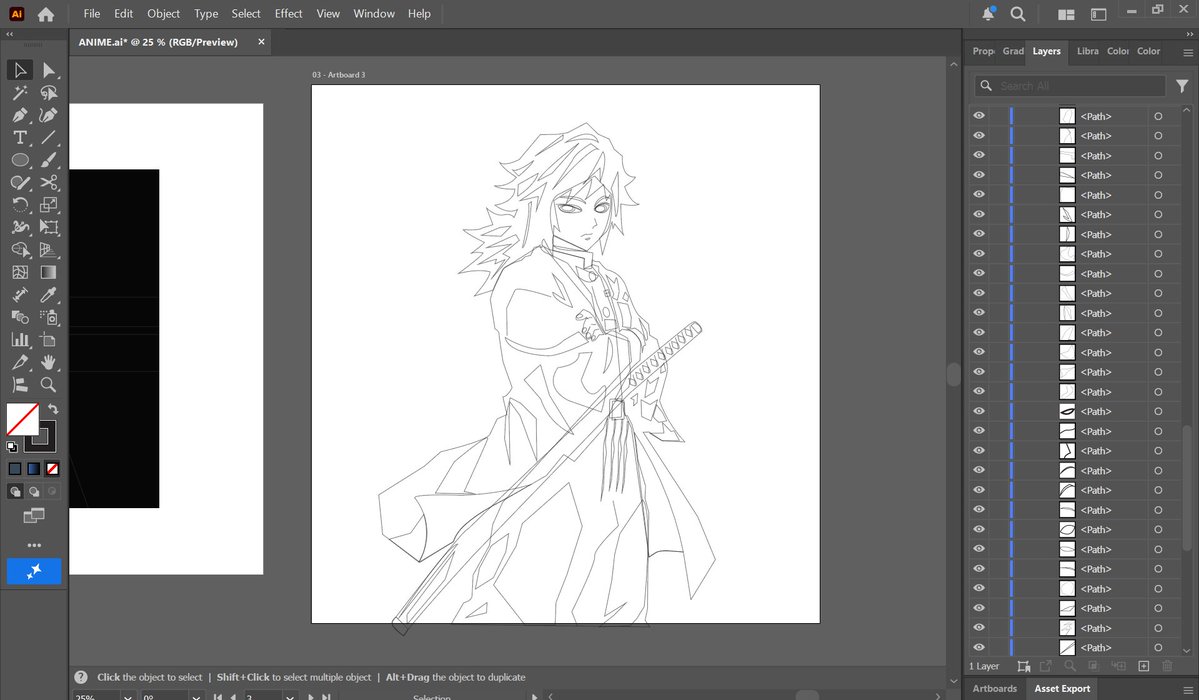
Task: Open the artboard number dropdown
Action: 290,697
